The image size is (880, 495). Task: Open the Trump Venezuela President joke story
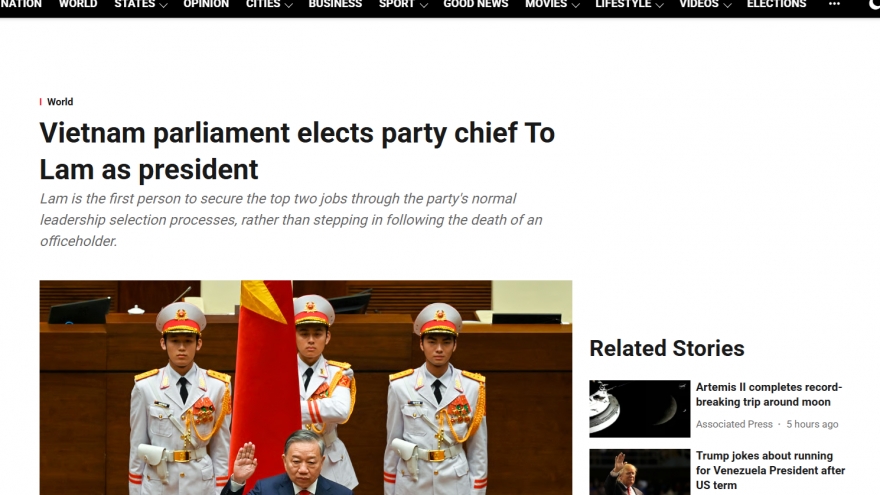coord(770,470)
